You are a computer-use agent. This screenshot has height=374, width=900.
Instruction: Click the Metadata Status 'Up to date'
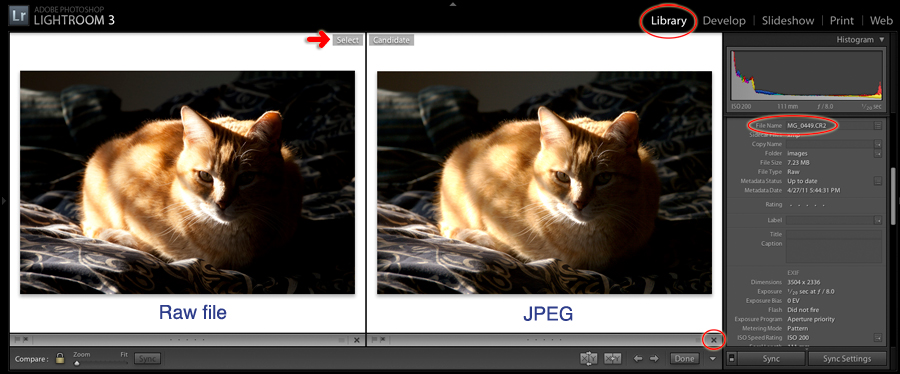pyautogui.click(x=802, y=181)
